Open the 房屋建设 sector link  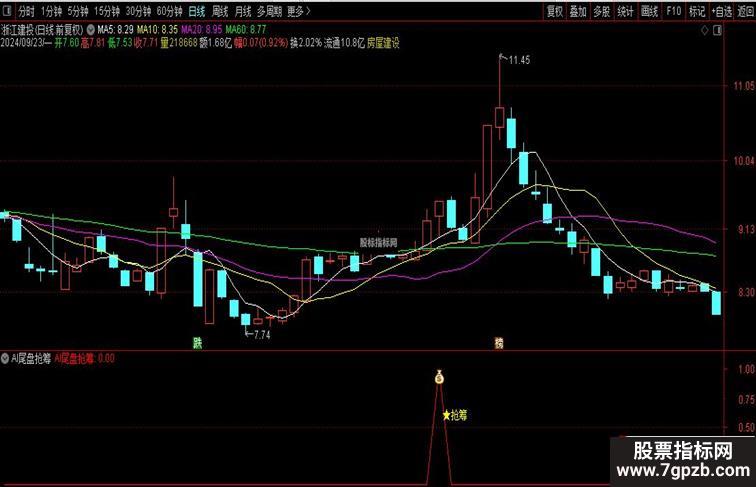[x=383, y=43]
